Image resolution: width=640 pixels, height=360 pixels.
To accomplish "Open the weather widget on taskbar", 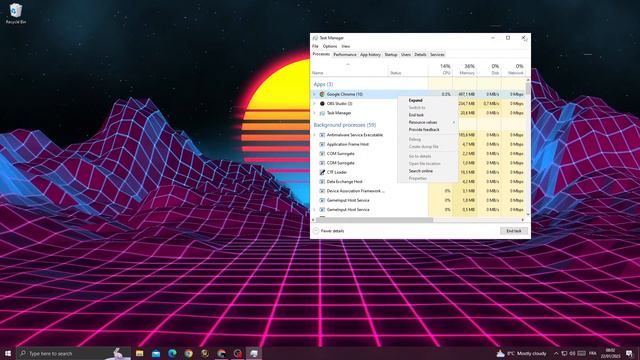I will click(x=522, y=353).
